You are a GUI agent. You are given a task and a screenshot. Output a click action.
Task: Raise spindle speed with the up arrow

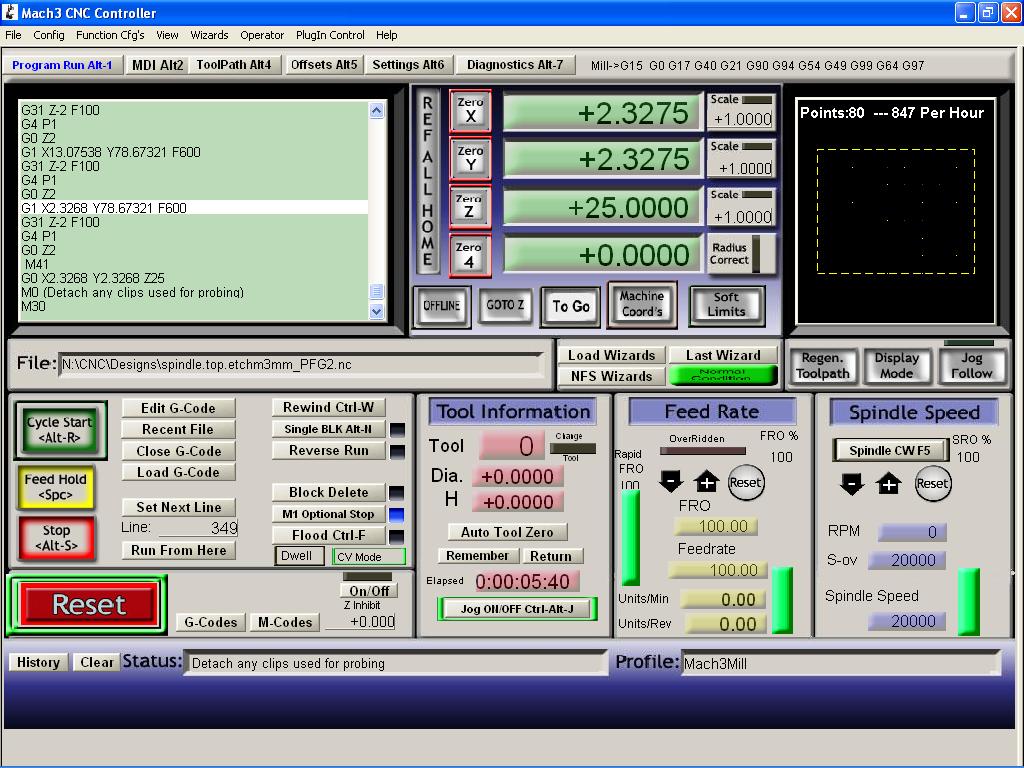tap(888, 484)
